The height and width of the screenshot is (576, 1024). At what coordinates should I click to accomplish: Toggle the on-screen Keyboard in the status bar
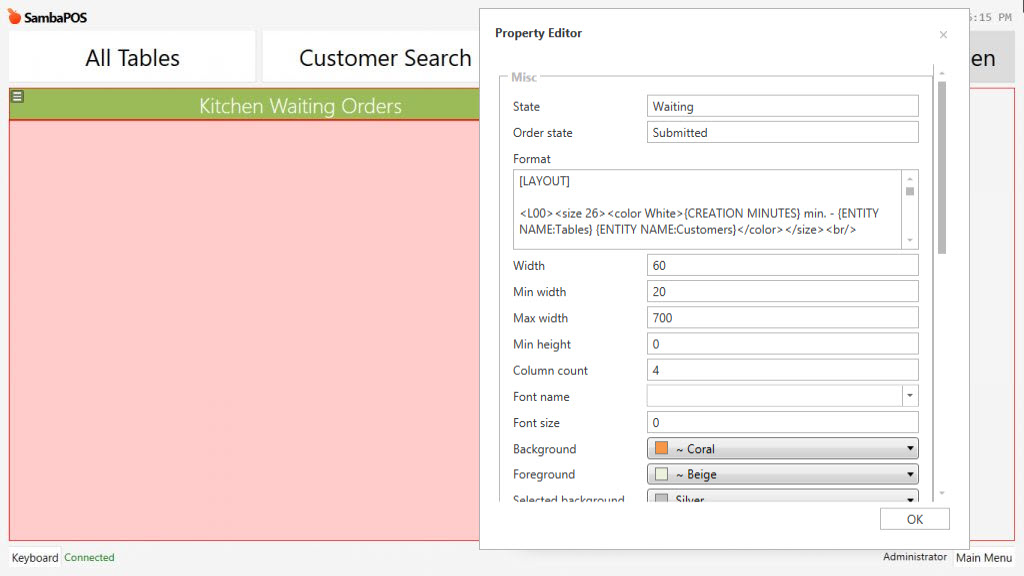[x=34, y=557]
